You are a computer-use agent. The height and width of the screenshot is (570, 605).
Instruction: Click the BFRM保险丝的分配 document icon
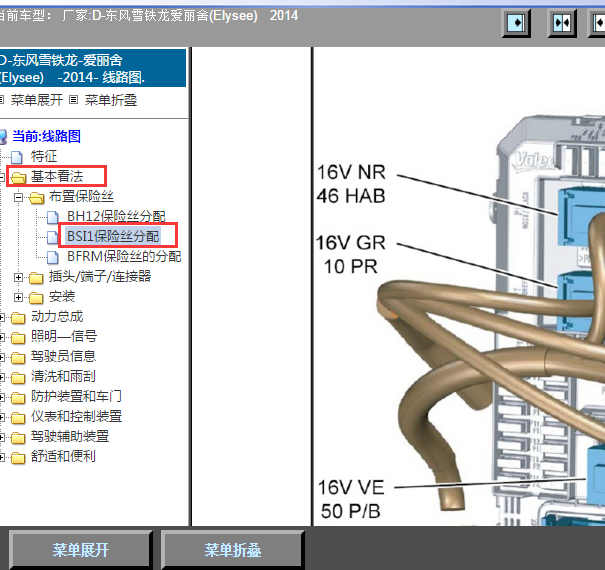[52, 257]
